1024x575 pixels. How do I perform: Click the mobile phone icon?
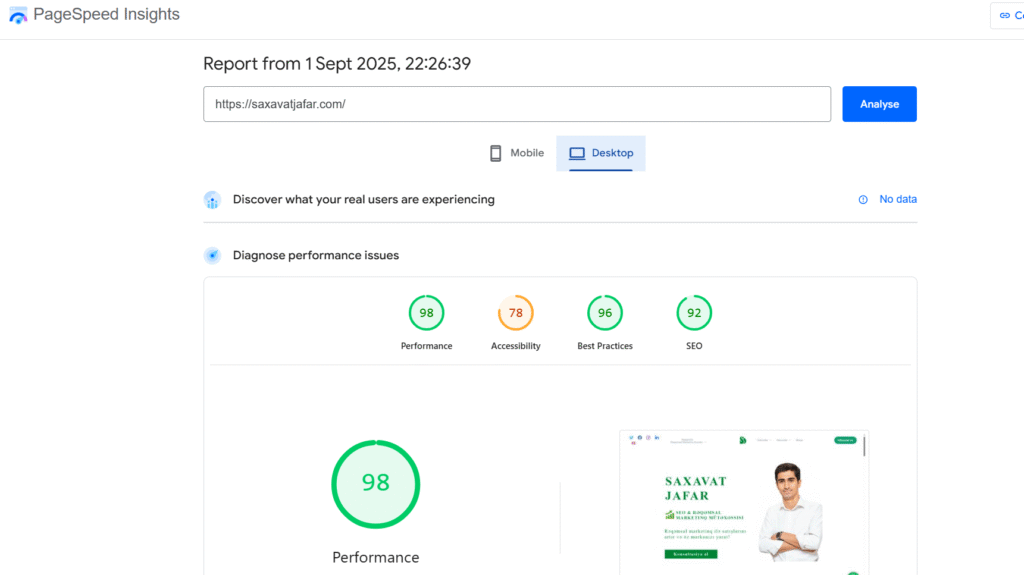pyautogui.click(x=495, y=153)
